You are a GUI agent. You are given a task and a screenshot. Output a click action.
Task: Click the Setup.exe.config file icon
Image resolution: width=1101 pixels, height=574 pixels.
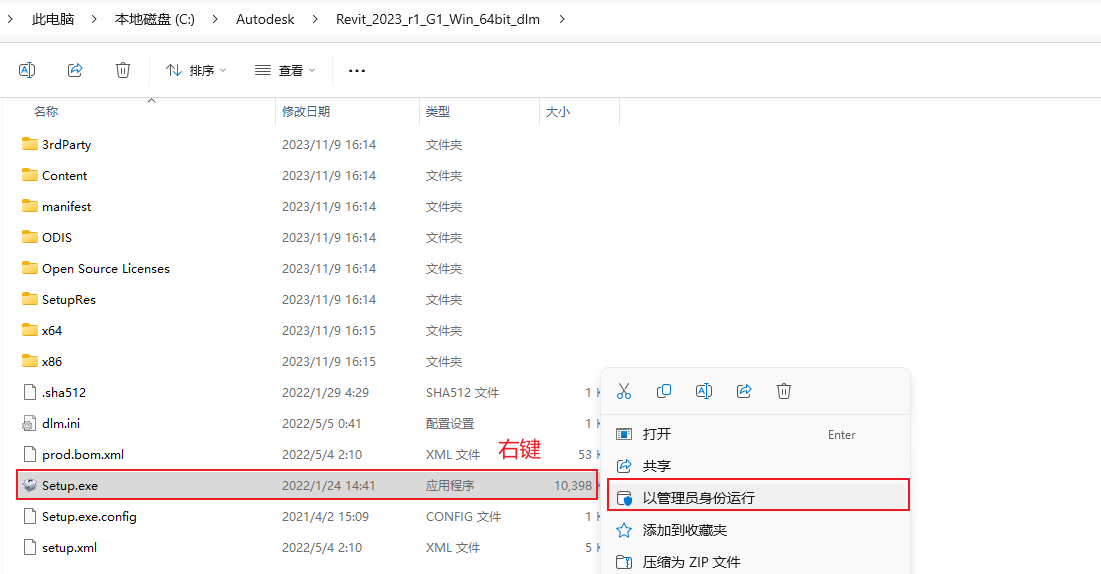click(x=29, y=516)
